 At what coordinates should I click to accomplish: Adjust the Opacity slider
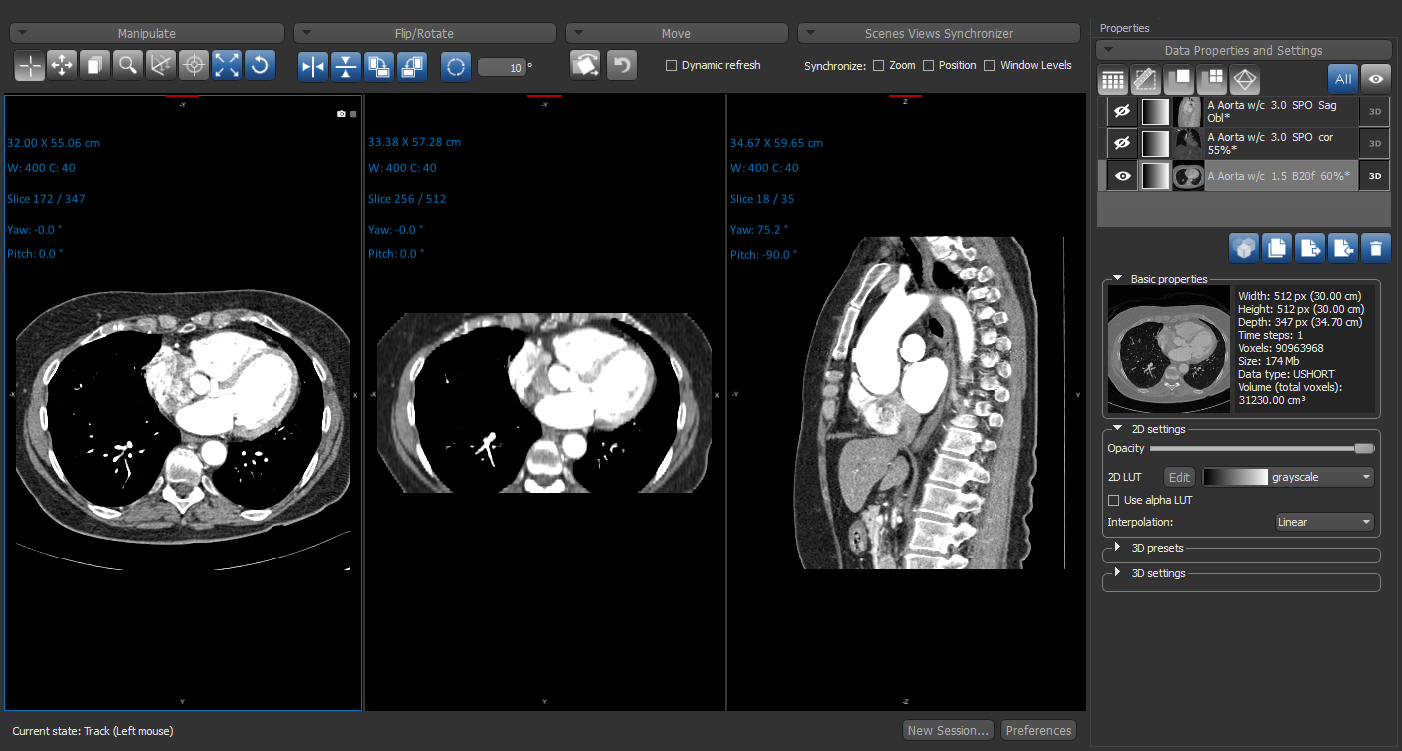tap(1362, 449)
